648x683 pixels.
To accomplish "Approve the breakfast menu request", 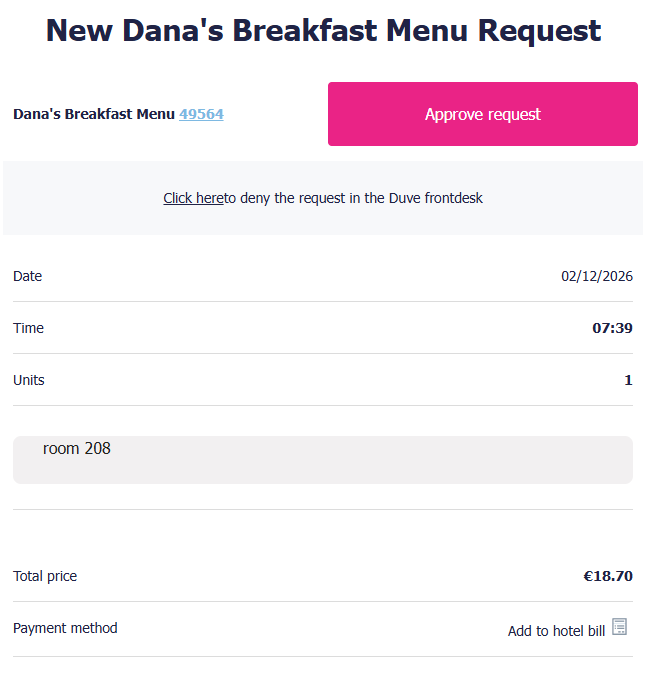I will point(482,114).
